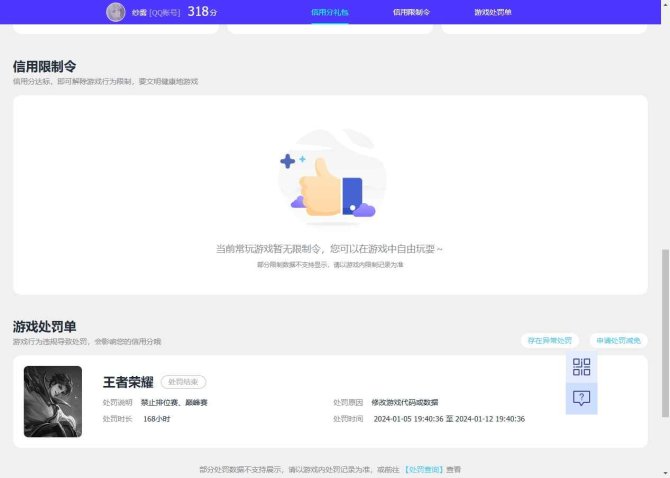This screenshot has width=670, height=478.
Task: Click the user avatar in the header
Action: pyautogui.click(x=115, y=12)
